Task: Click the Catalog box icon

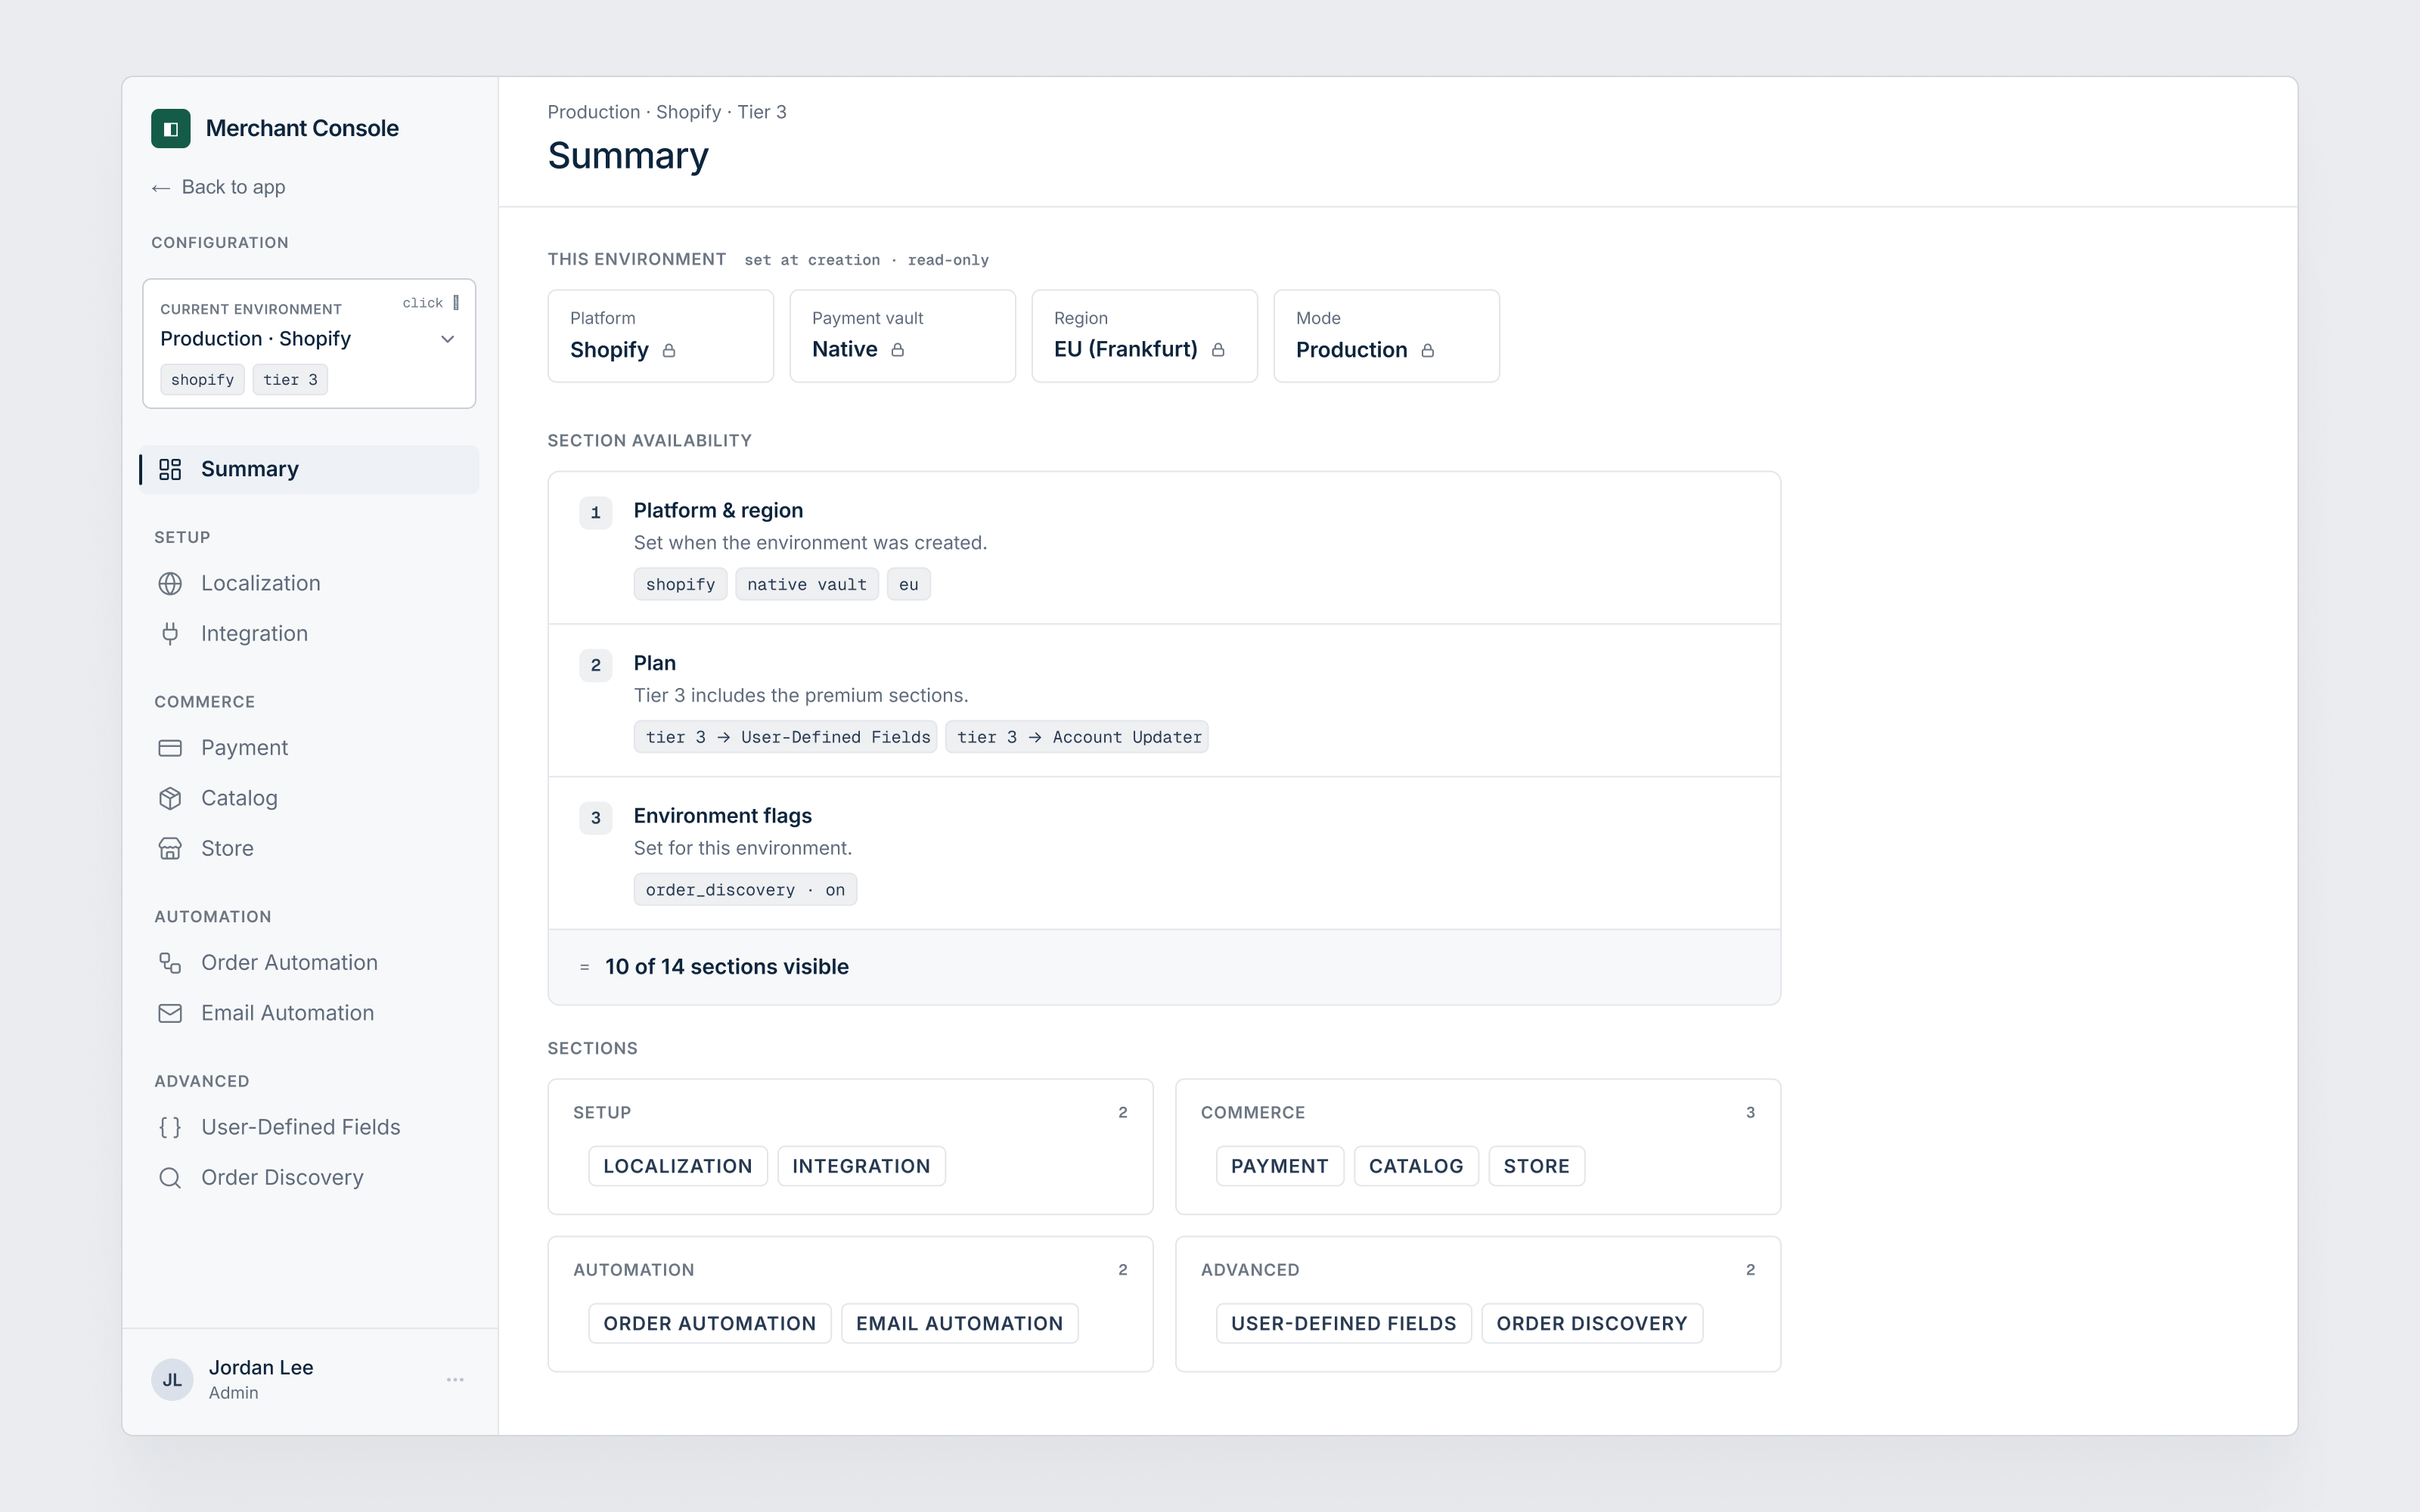Action: (170, 798)
